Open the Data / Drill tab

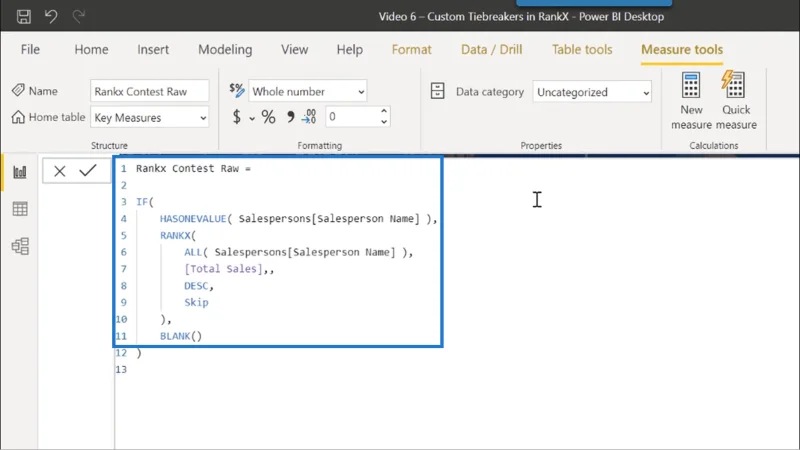point(491,49)
